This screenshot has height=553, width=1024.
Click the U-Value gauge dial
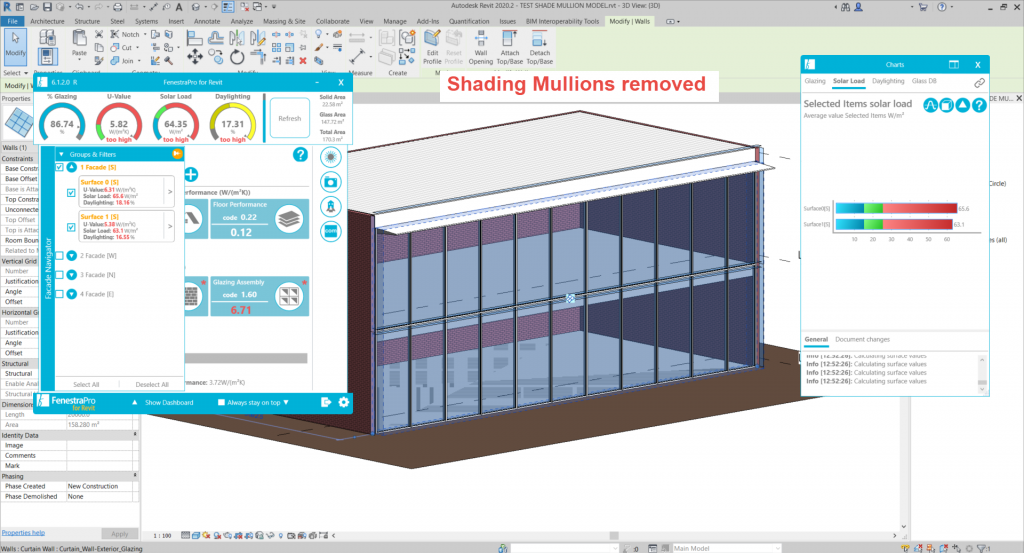(x=119, y=123)
